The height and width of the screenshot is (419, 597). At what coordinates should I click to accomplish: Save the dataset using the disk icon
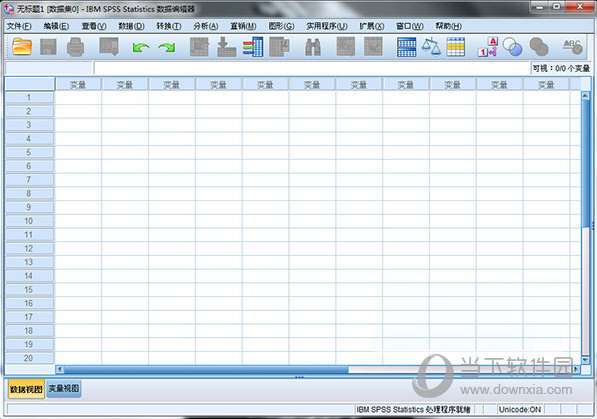pyautogui.click(x=48, y=47)
